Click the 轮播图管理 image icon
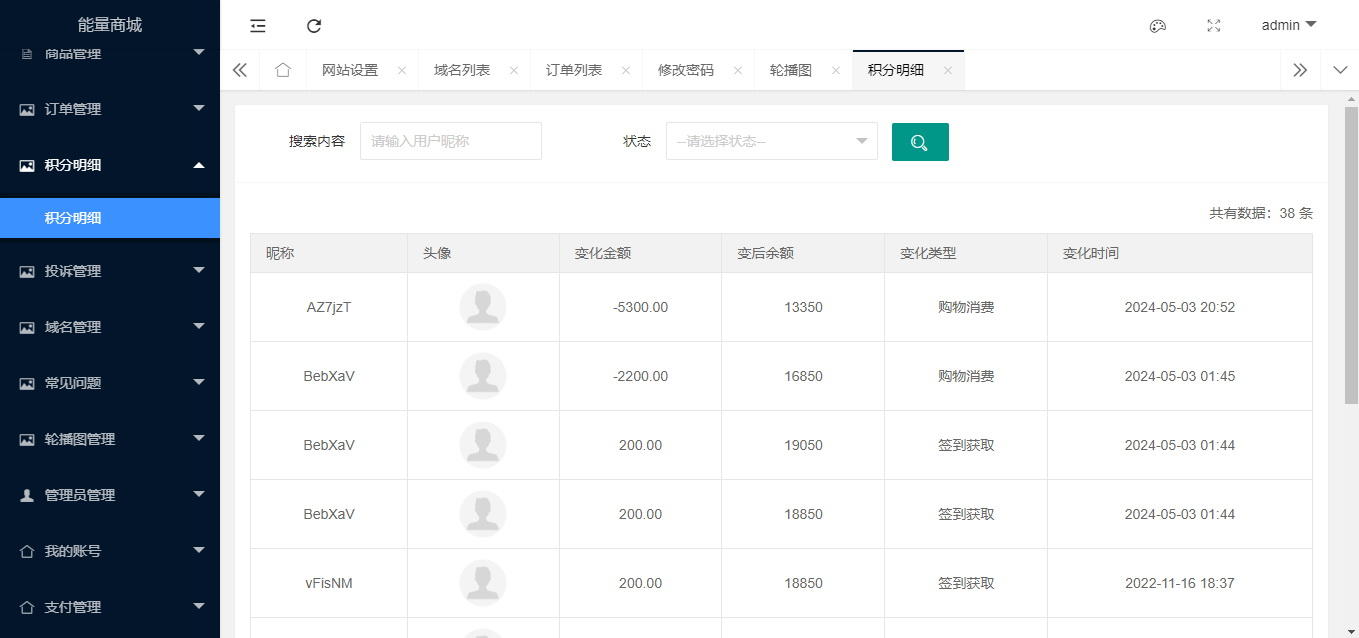1359x638 pixels. (x=27, y=439)
